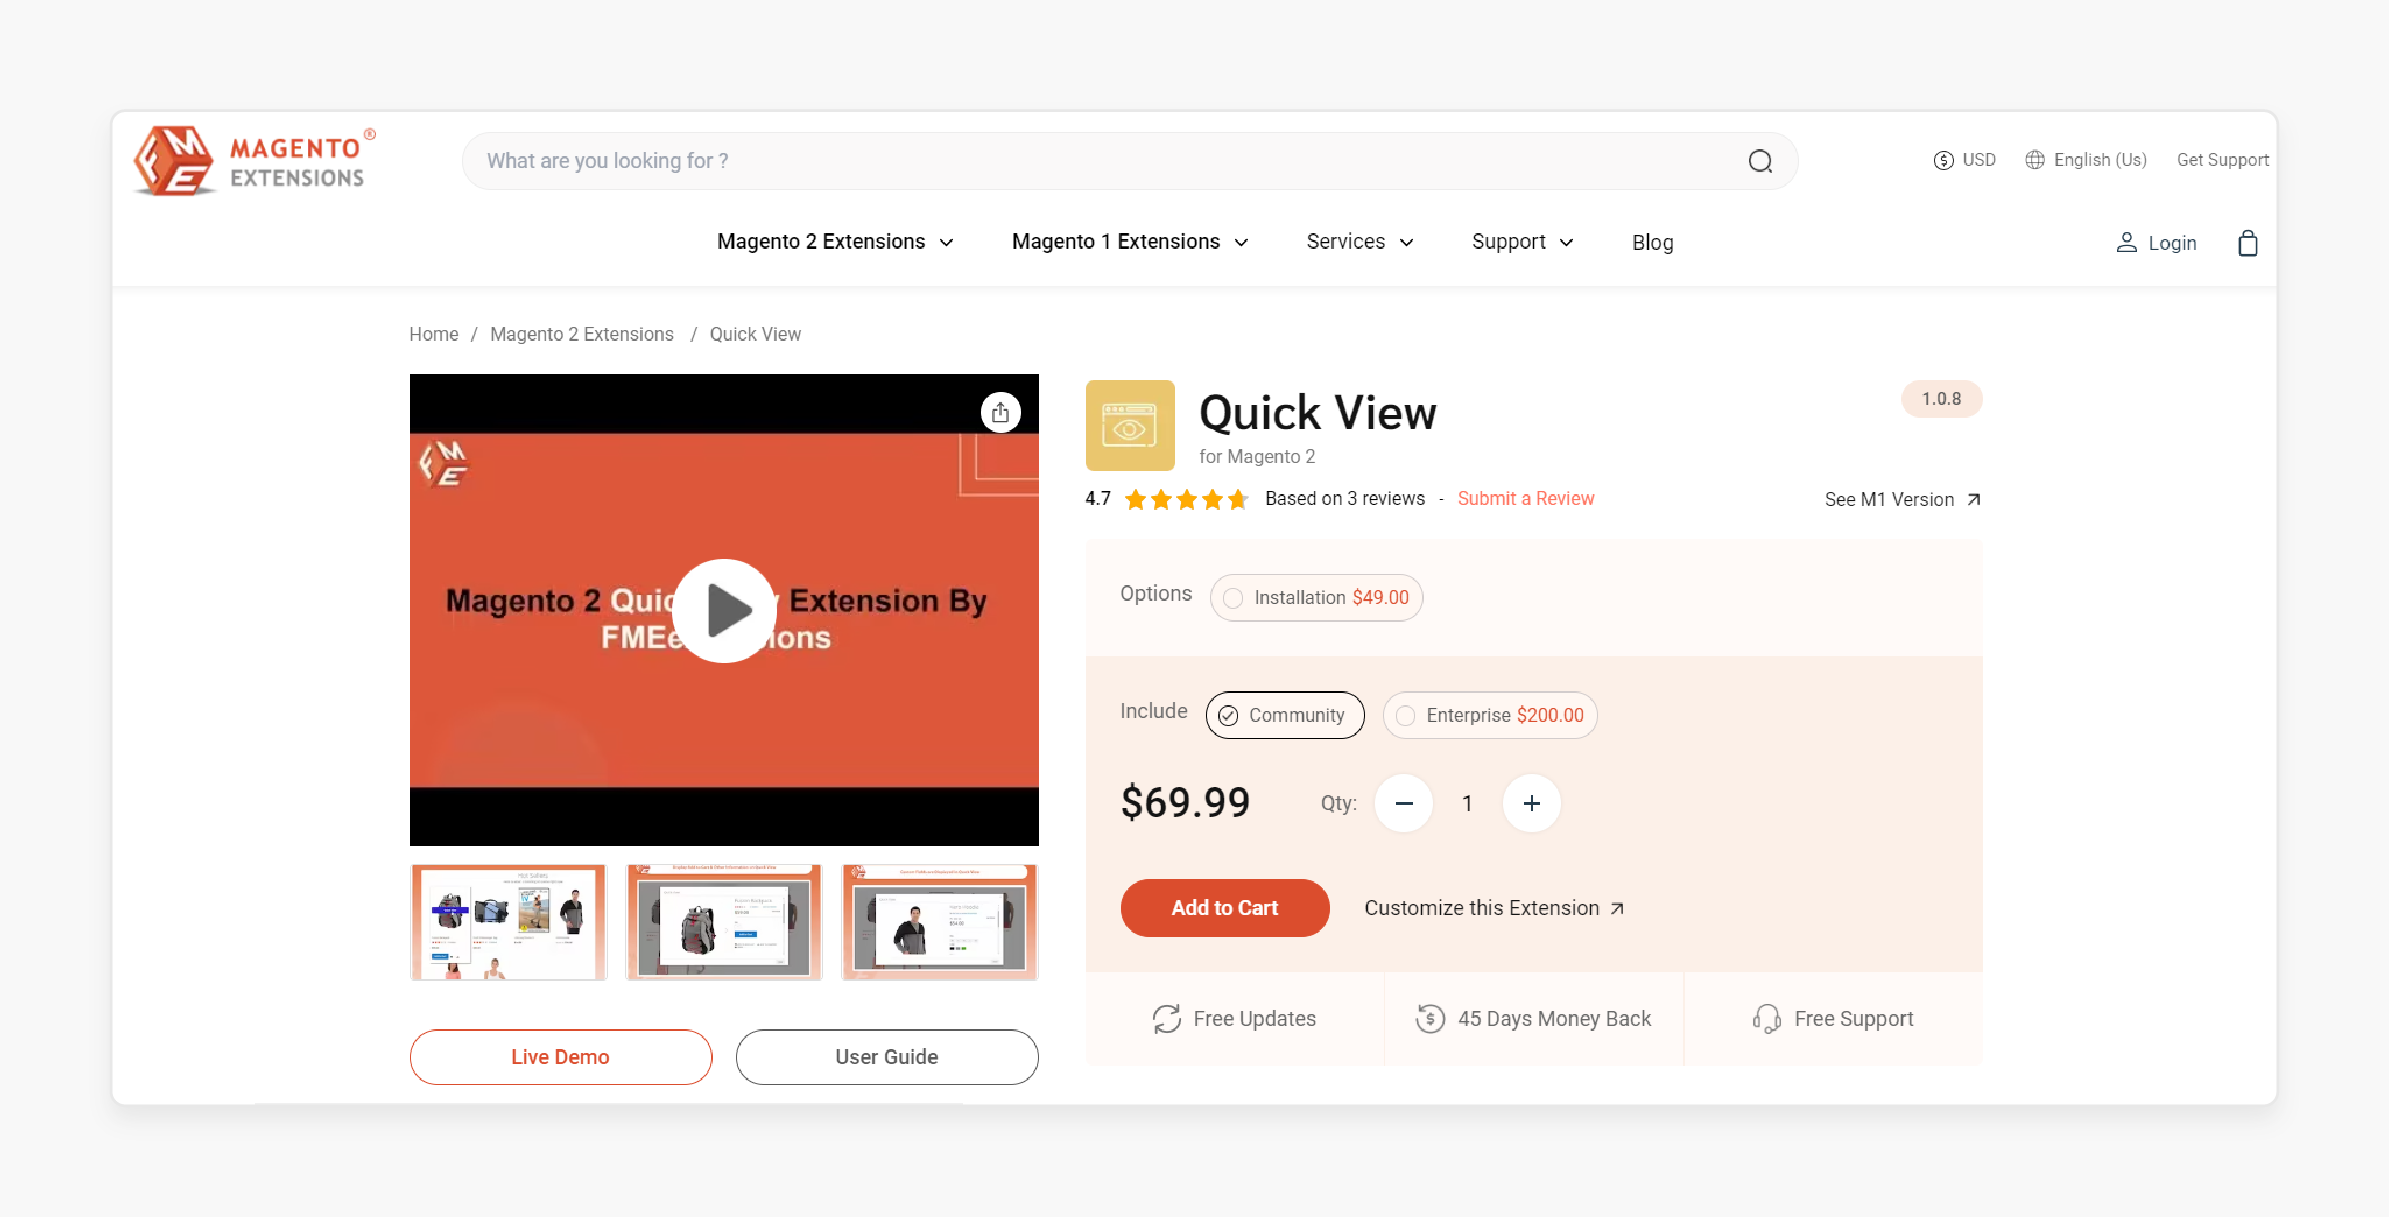
Task: Click Get Support link
Action: click(2222, 160)
